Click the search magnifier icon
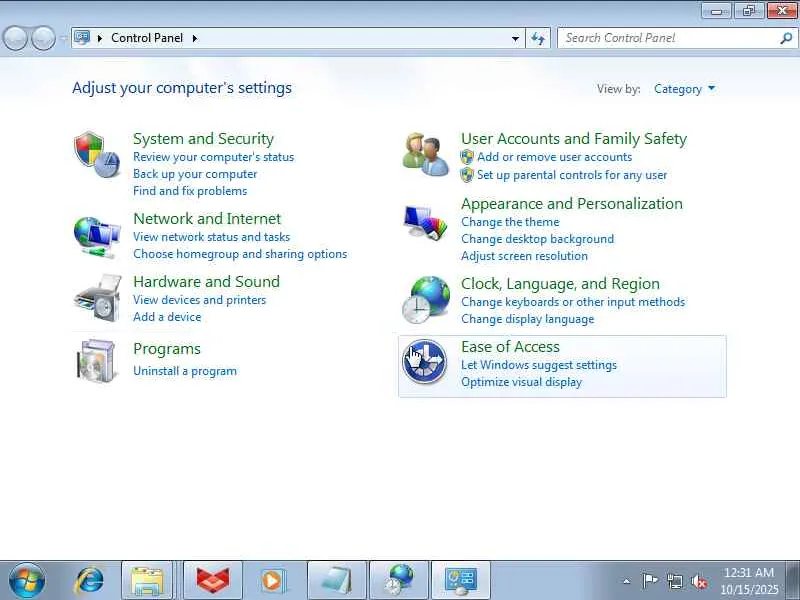The image size is (800, 600). (786, 38)
